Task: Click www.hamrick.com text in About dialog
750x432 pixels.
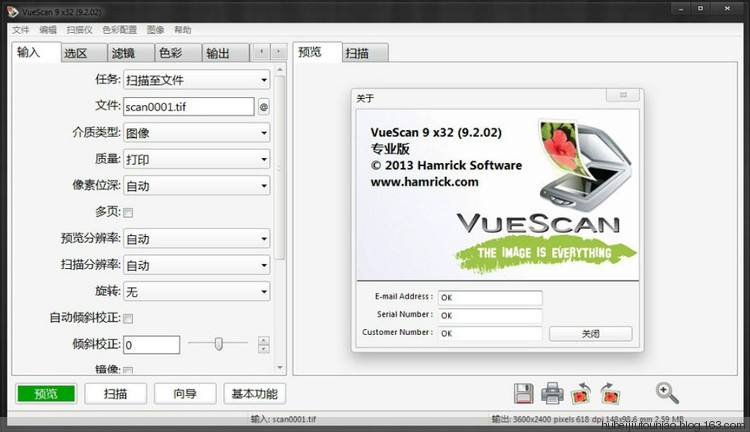Action: point(424,182)
